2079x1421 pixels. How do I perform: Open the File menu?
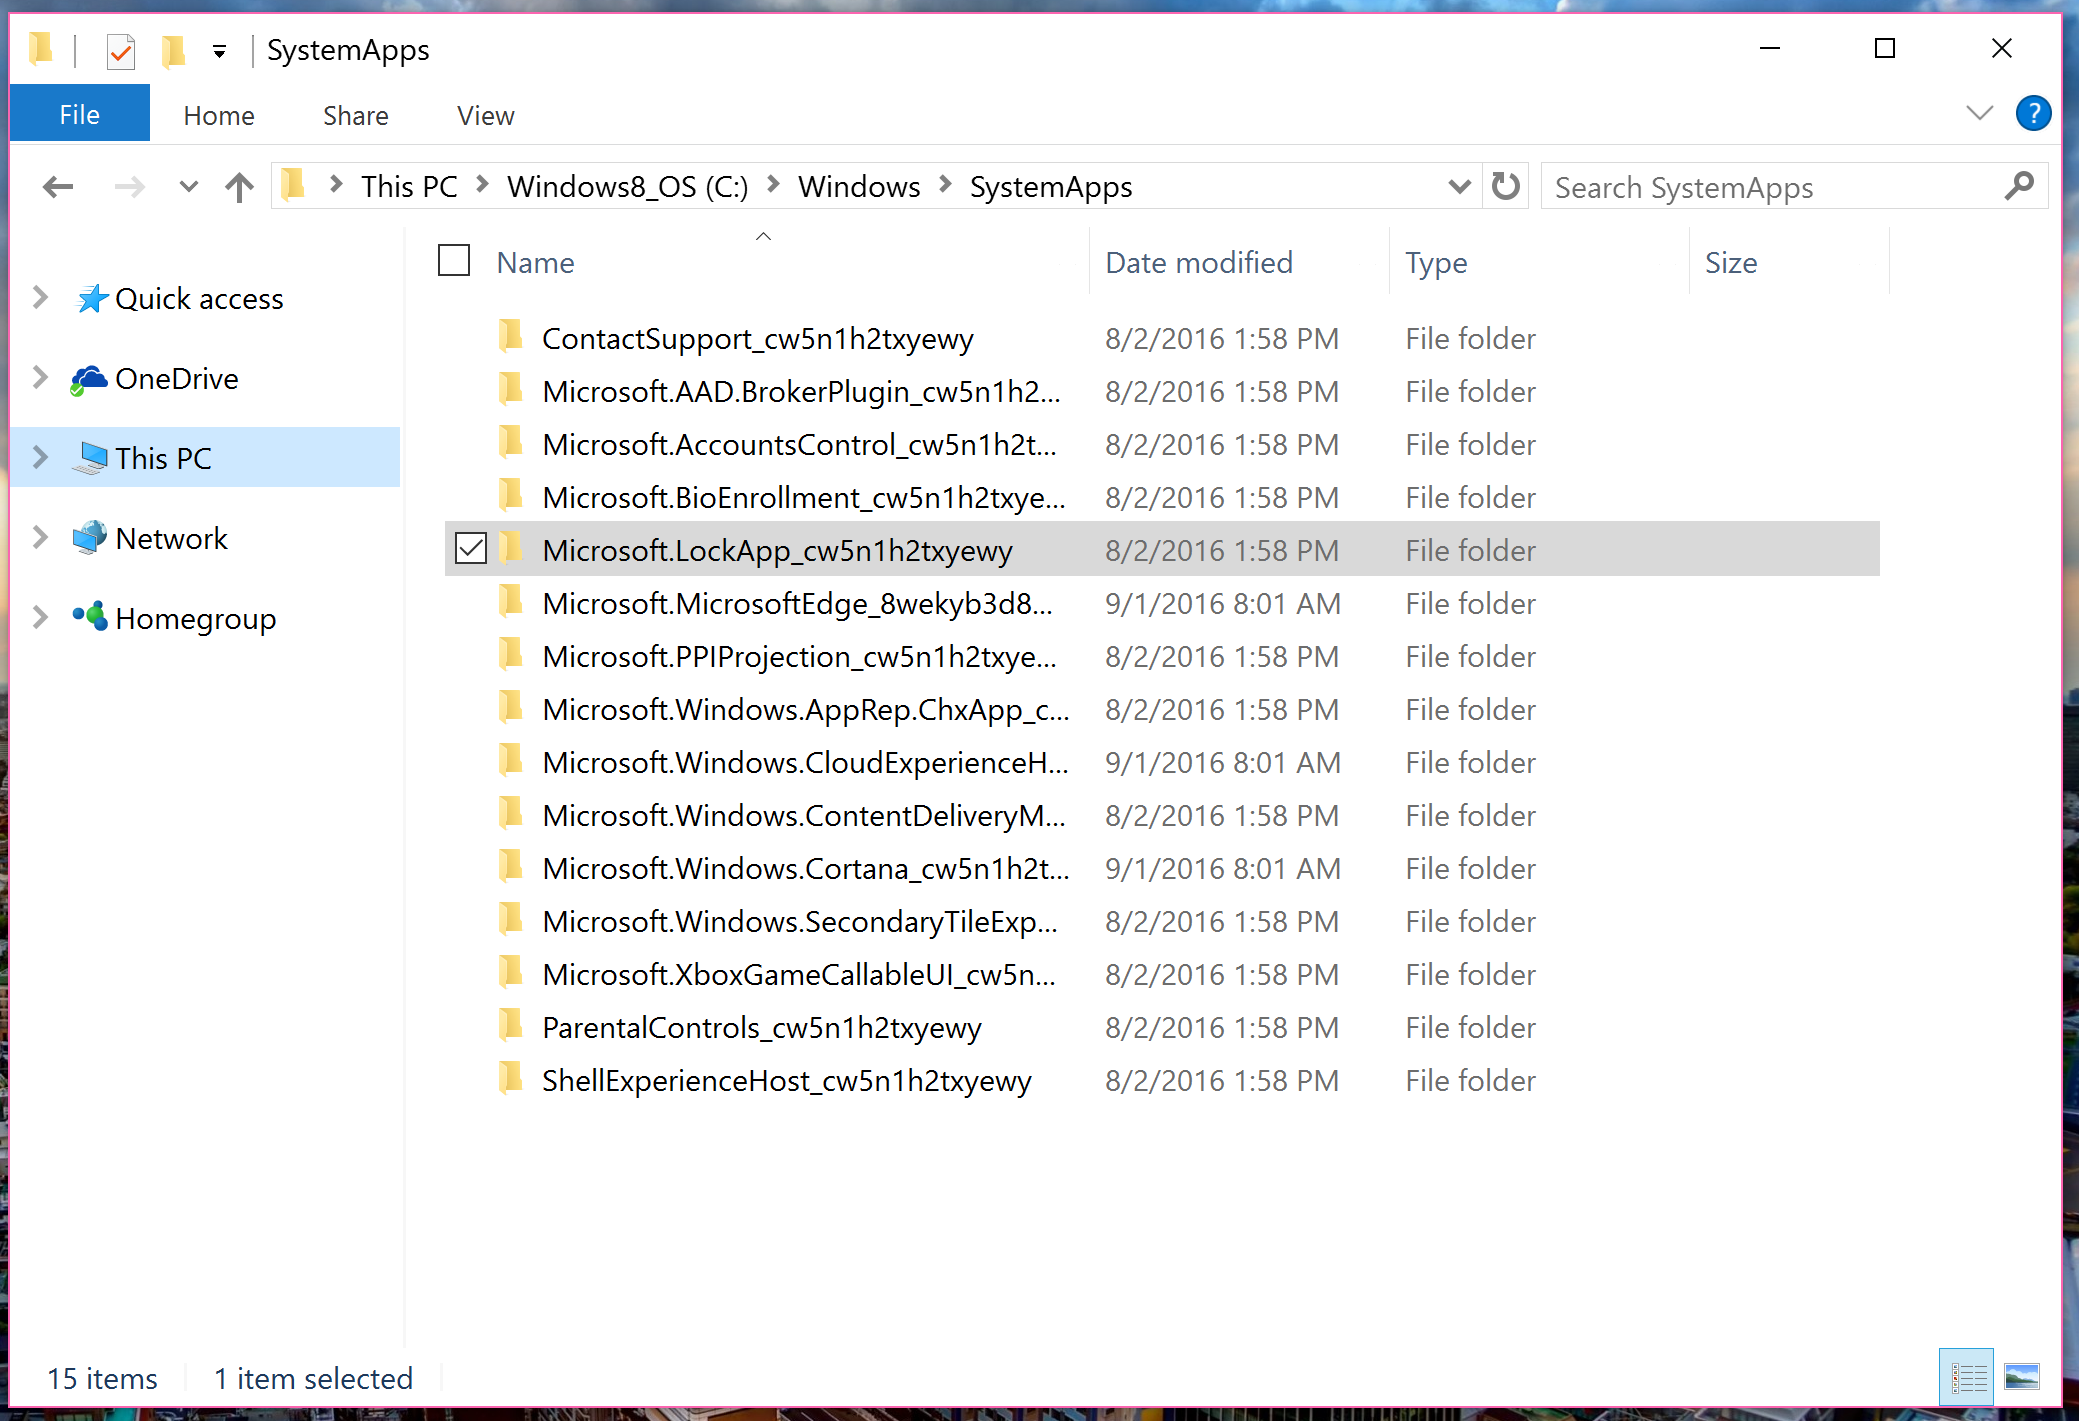(x=79, y=114)
